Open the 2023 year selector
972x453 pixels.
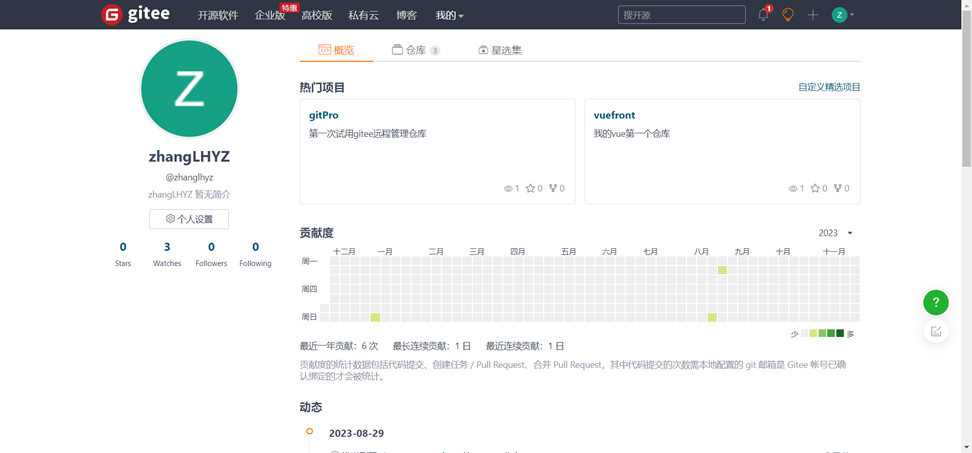tap(836, 233)
